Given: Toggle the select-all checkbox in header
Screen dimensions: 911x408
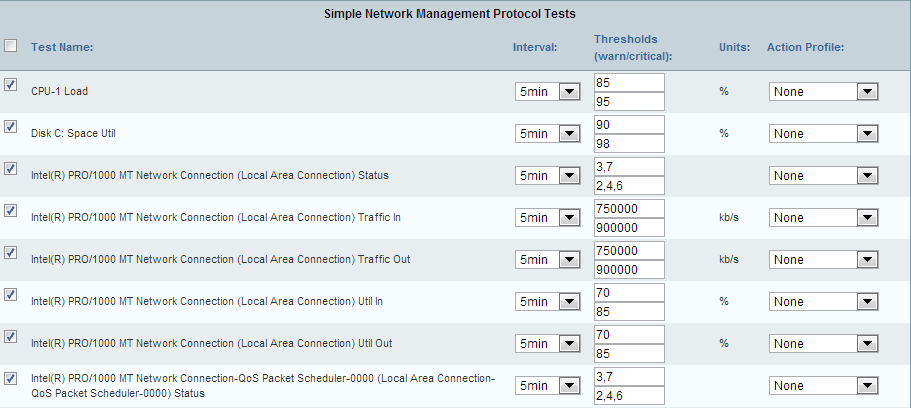Looking at the screenshot, I should click(11, 46).
